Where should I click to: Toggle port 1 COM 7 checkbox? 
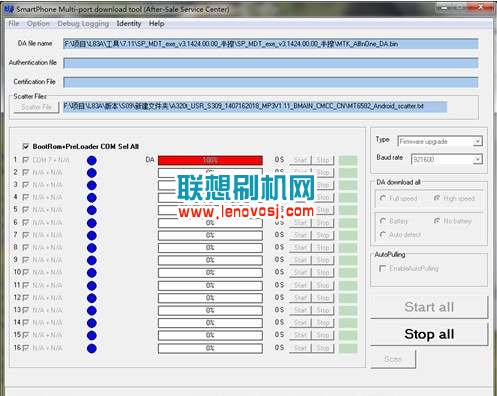click(x=25, y=160)
